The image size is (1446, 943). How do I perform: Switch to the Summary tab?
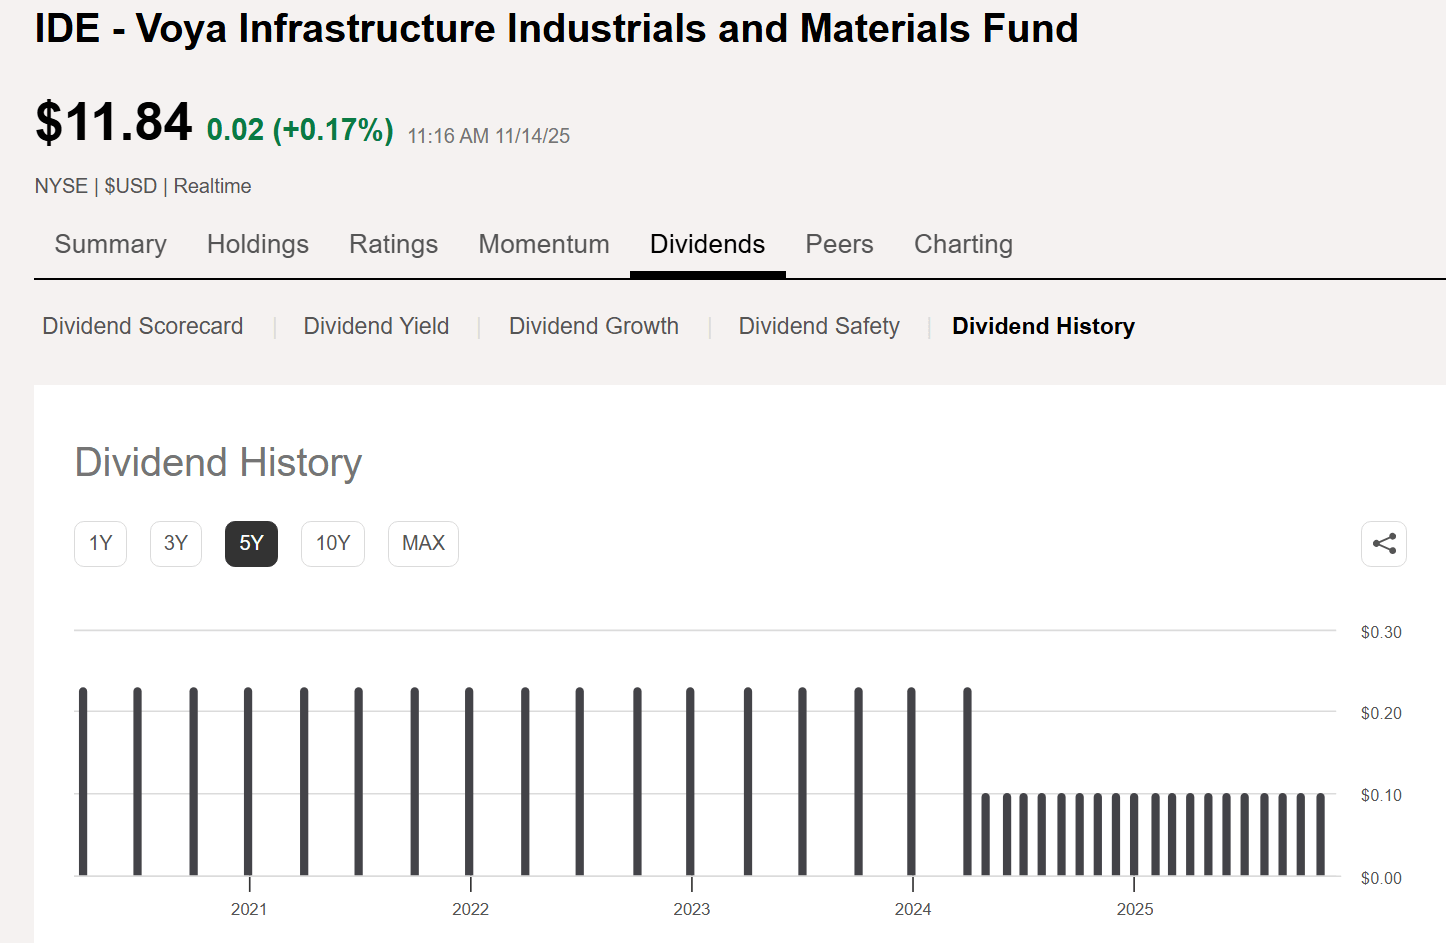pos(110,244)
